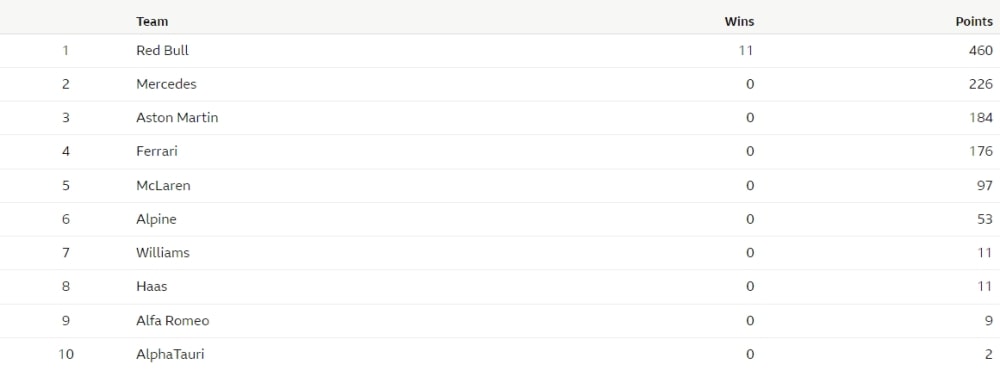Click the Points column header
Viewport: 1000px width, 370px height.
tap(974, 22)
